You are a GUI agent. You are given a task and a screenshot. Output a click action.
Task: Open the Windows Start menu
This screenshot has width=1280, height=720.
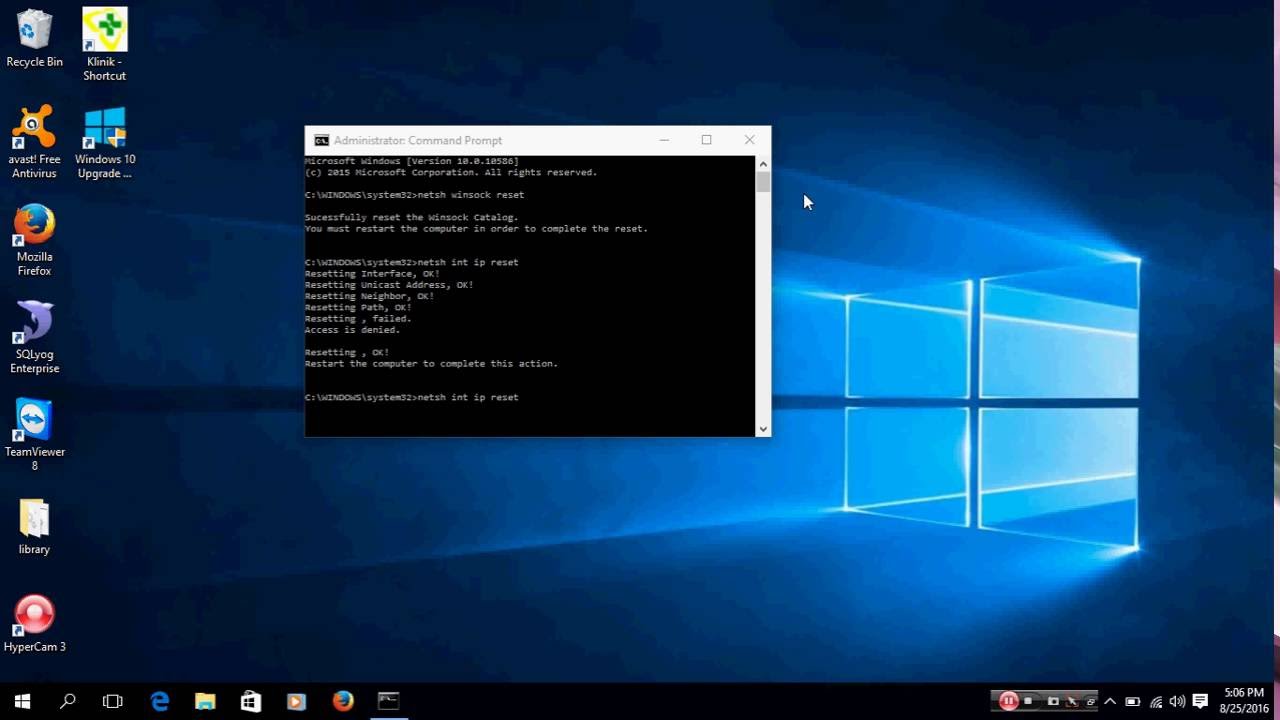click(22, 701)
